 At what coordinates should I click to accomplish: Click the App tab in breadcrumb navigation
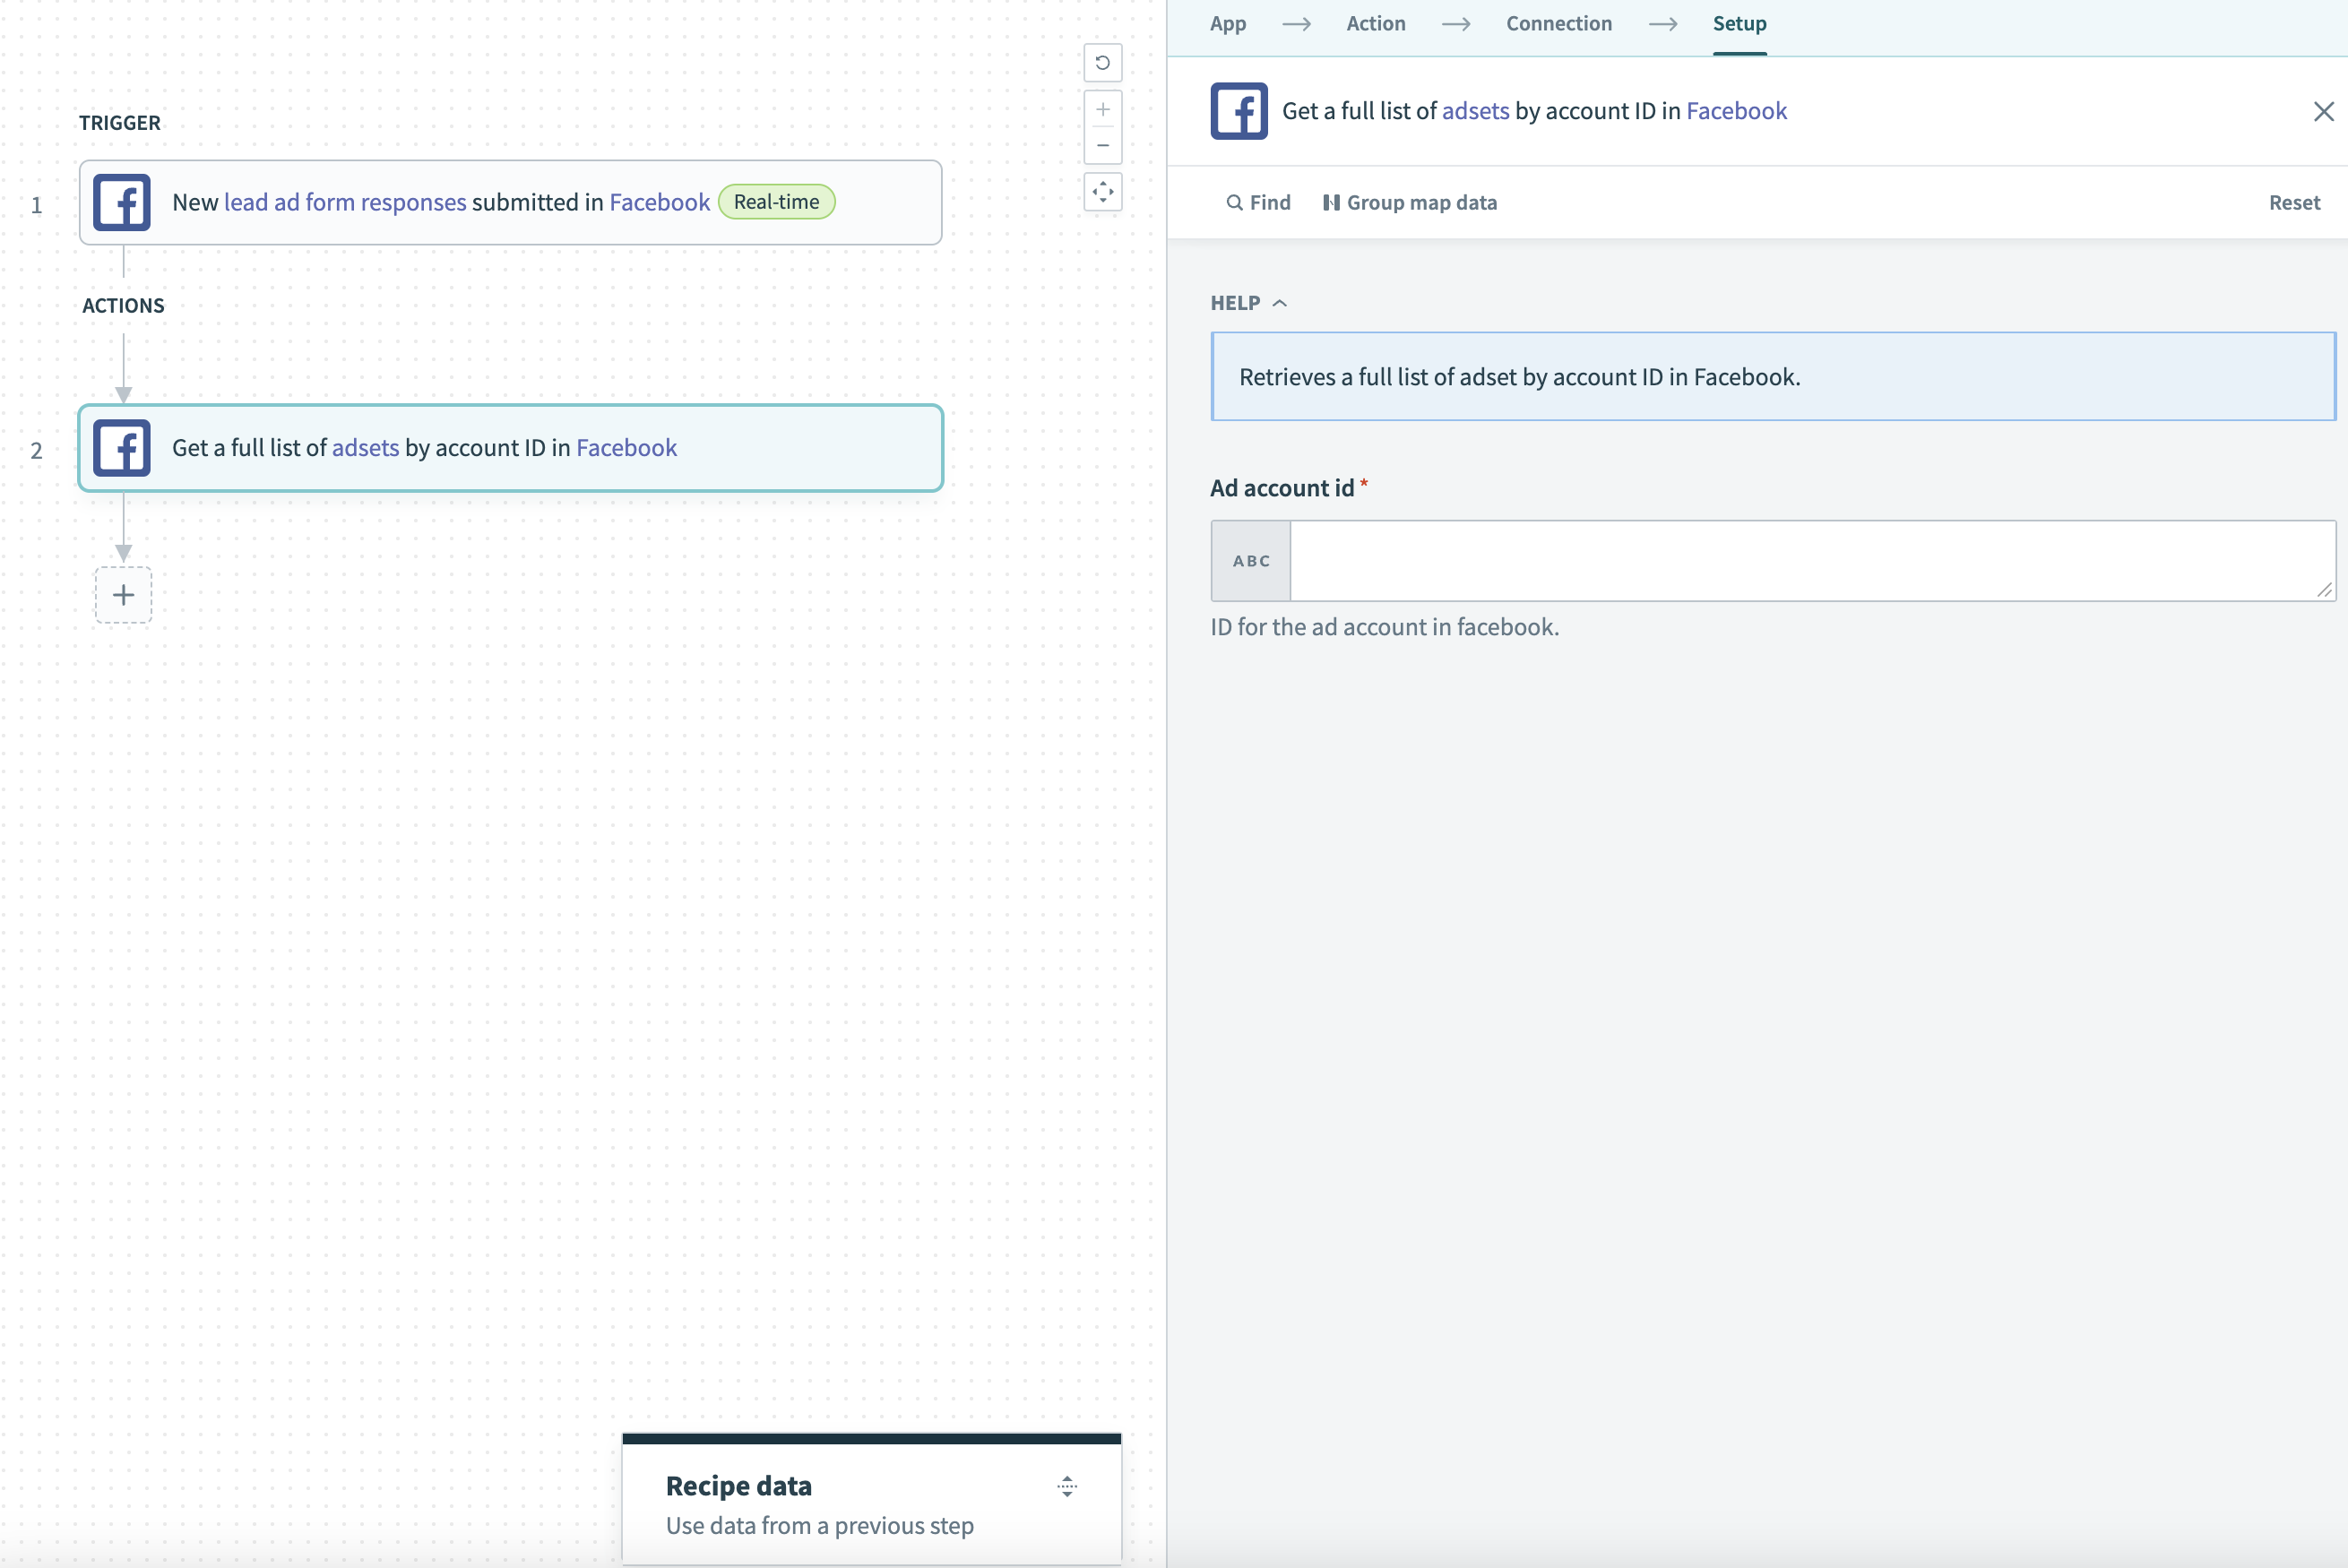click(1227, 22)
